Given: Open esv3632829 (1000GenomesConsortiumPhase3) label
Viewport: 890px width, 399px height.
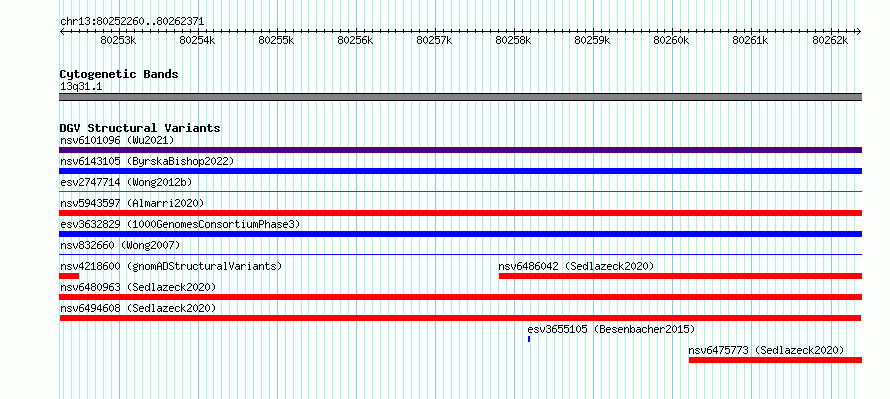Looking at the screenshot, I should 180,224.
